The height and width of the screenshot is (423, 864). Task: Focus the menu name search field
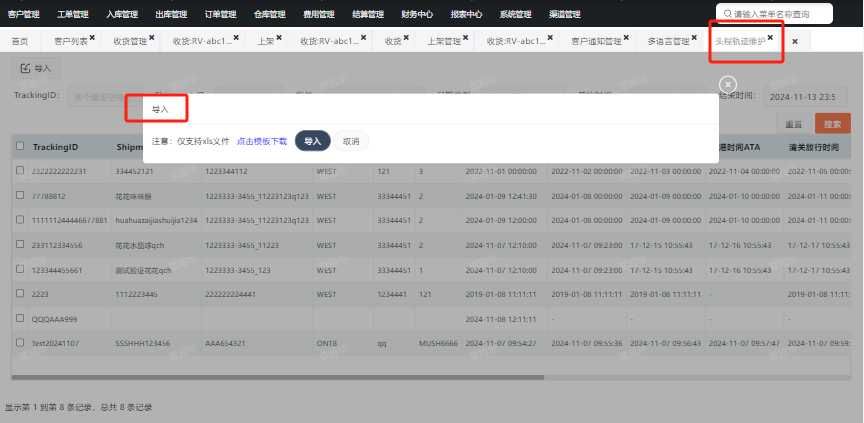point(774,14)
